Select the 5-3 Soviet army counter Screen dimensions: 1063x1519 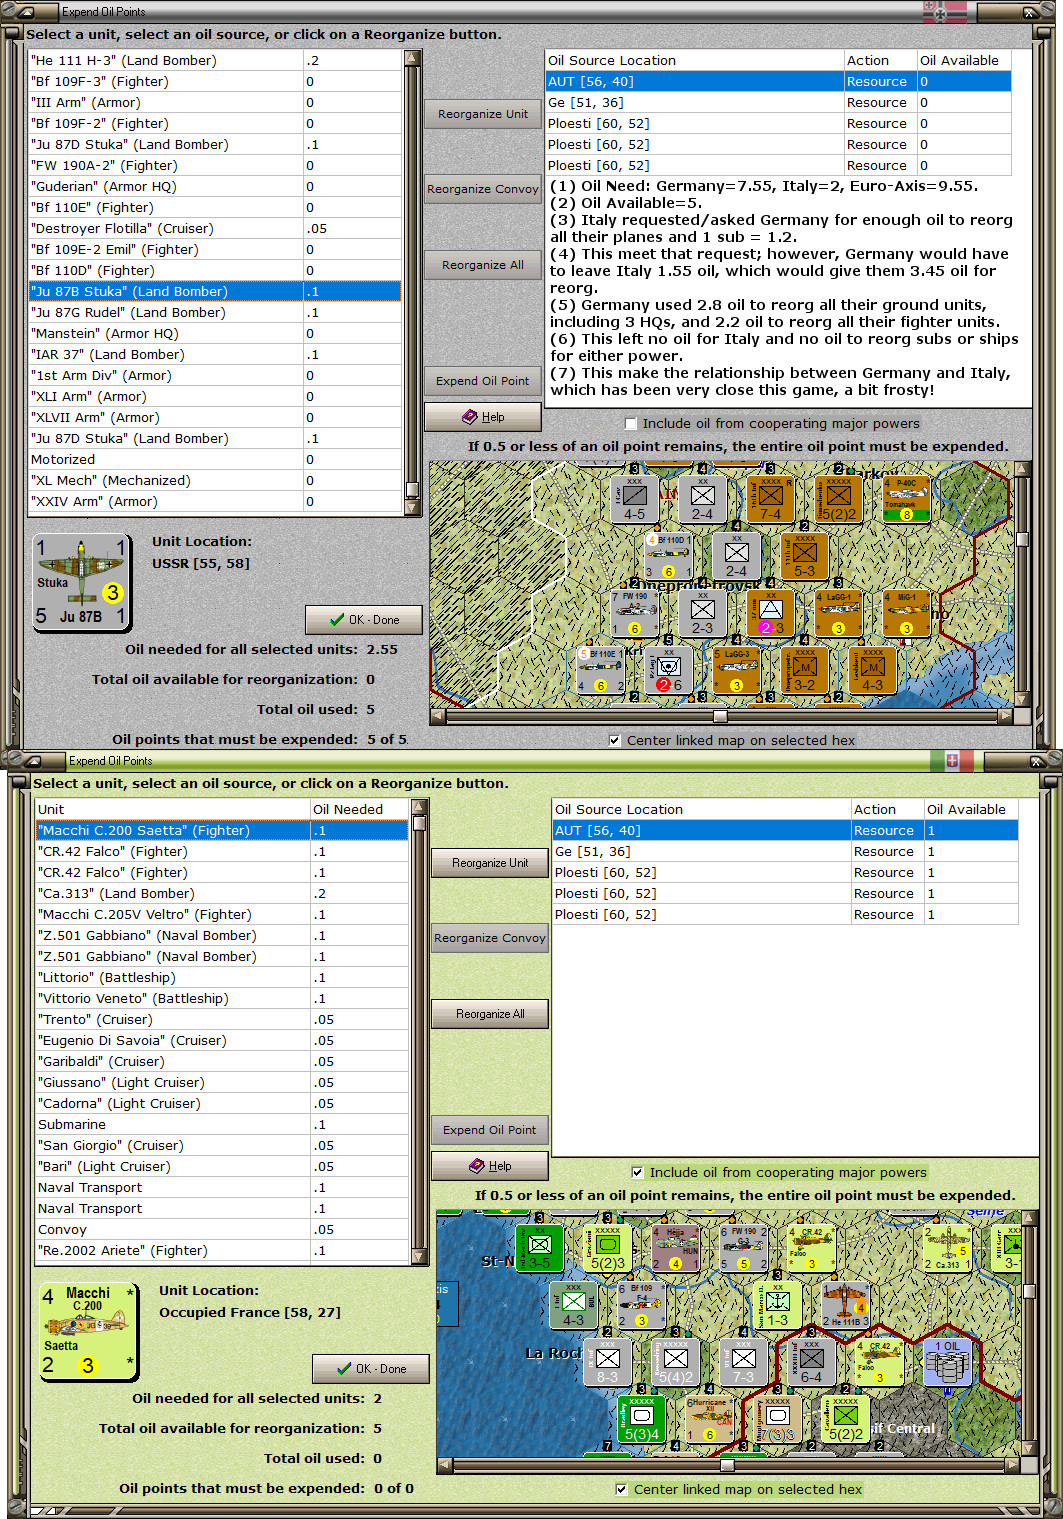[805, 556]
